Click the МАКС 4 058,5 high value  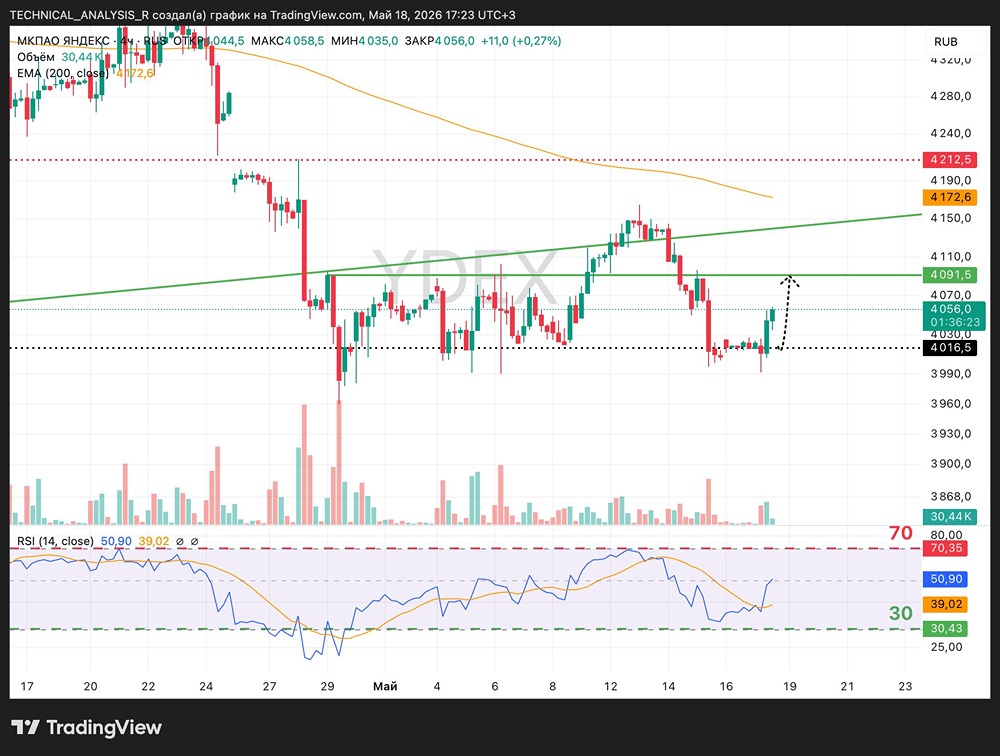tap(287, 41)
